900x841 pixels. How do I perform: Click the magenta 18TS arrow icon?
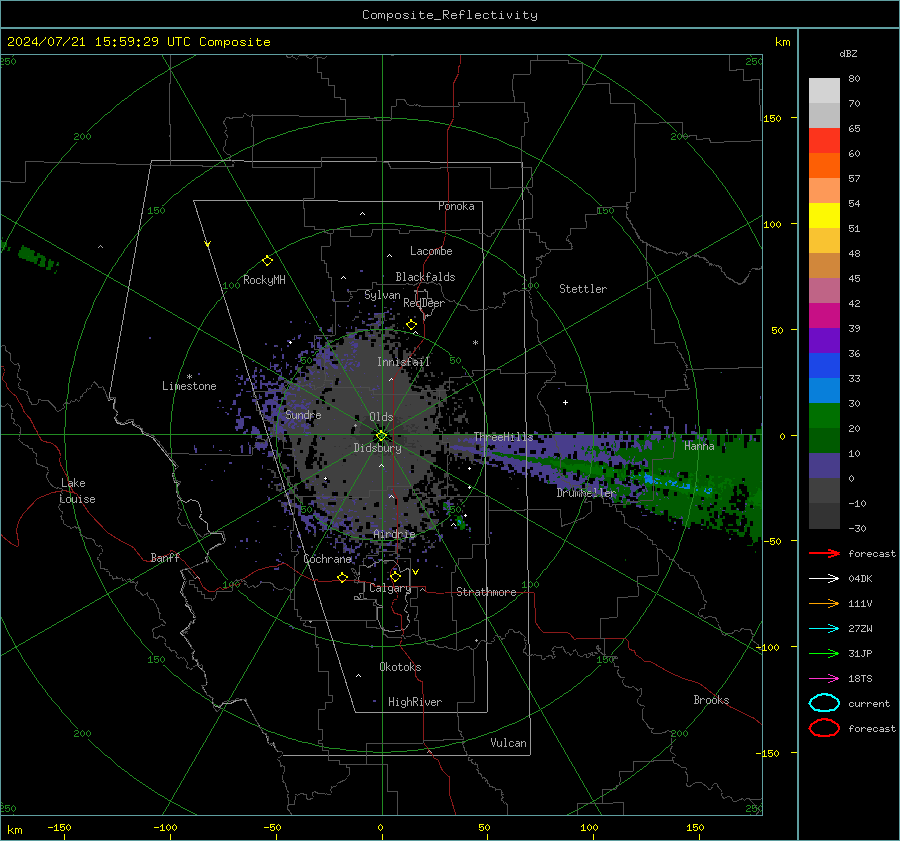[824, 679]
